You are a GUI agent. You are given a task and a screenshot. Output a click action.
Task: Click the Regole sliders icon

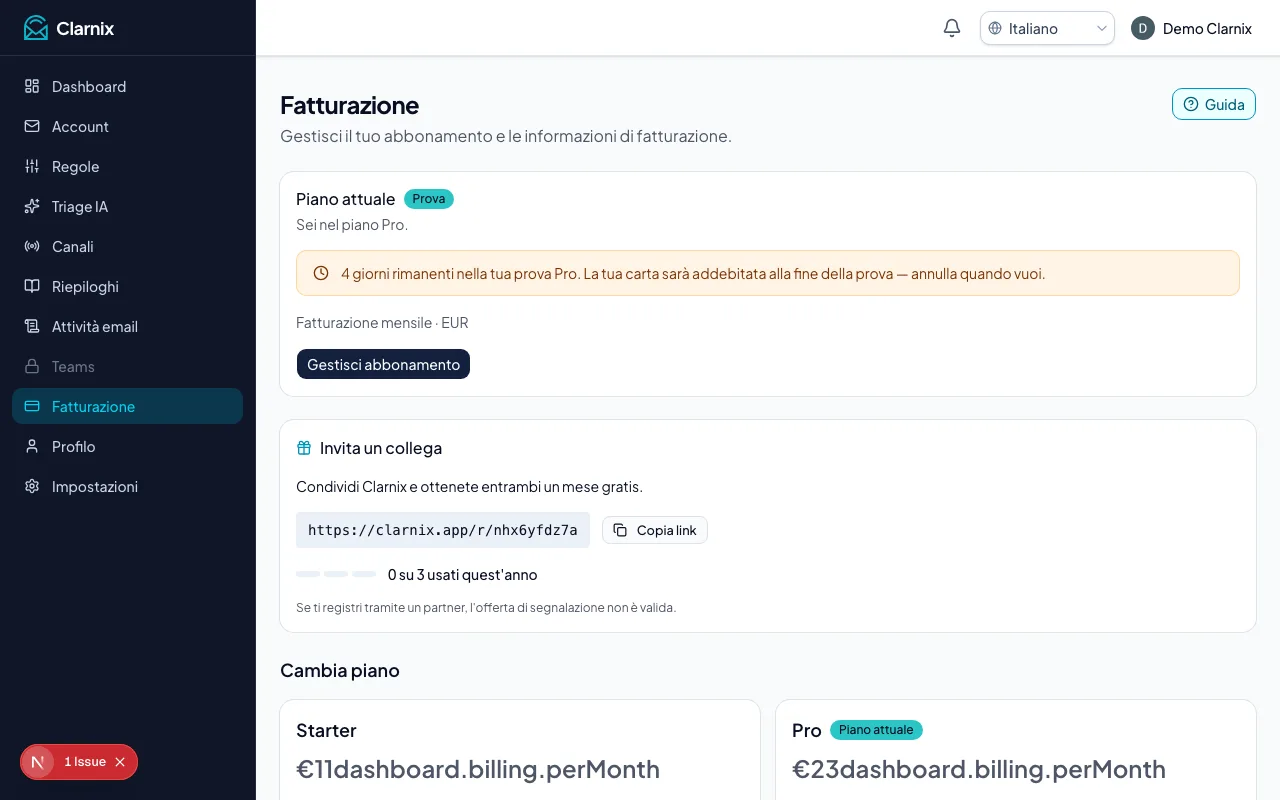[32, 166]
